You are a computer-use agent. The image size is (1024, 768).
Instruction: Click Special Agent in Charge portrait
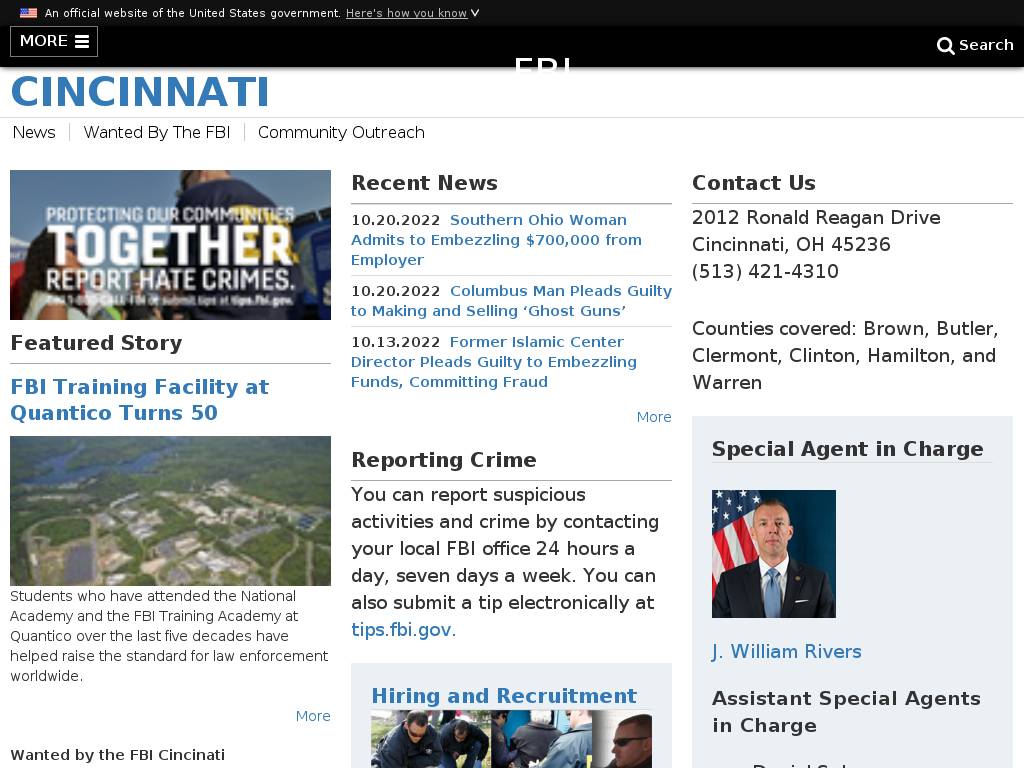tap(774, 554)
